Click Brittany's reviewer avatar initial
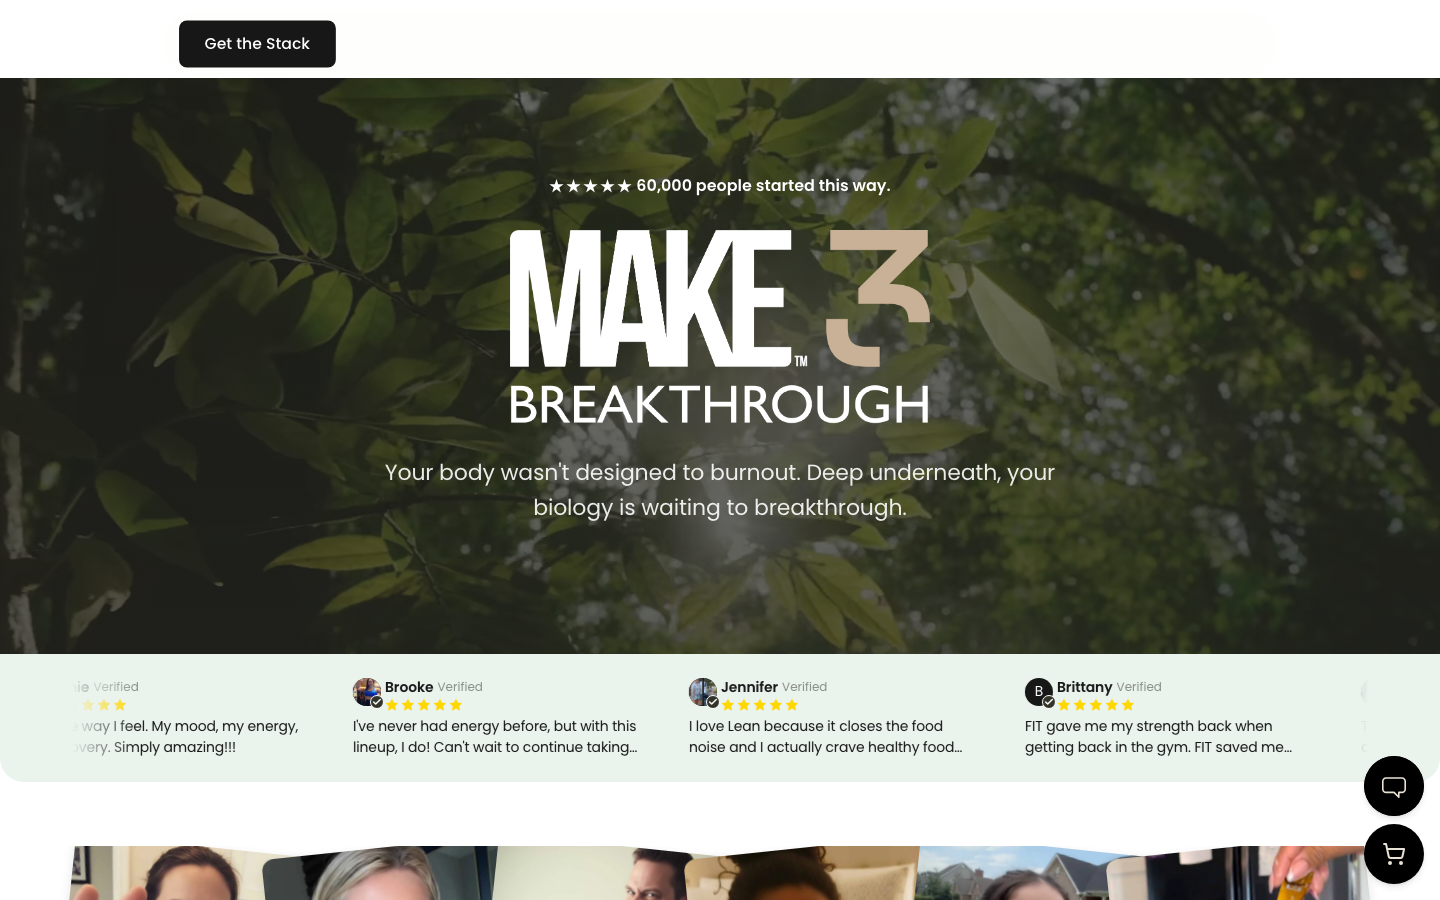1440x900 pixels. point(1039,692)
